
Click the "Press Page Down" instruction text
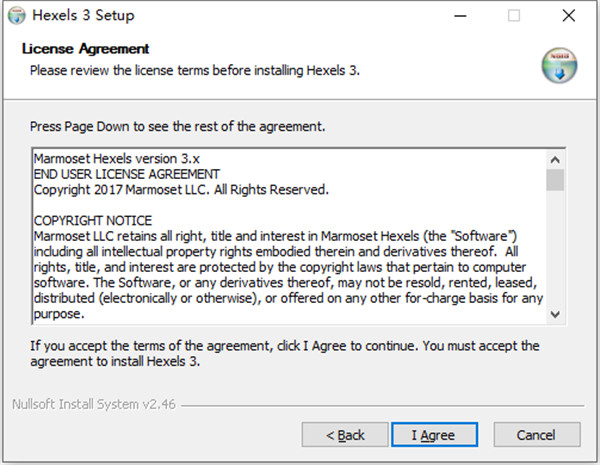(177, 127)
